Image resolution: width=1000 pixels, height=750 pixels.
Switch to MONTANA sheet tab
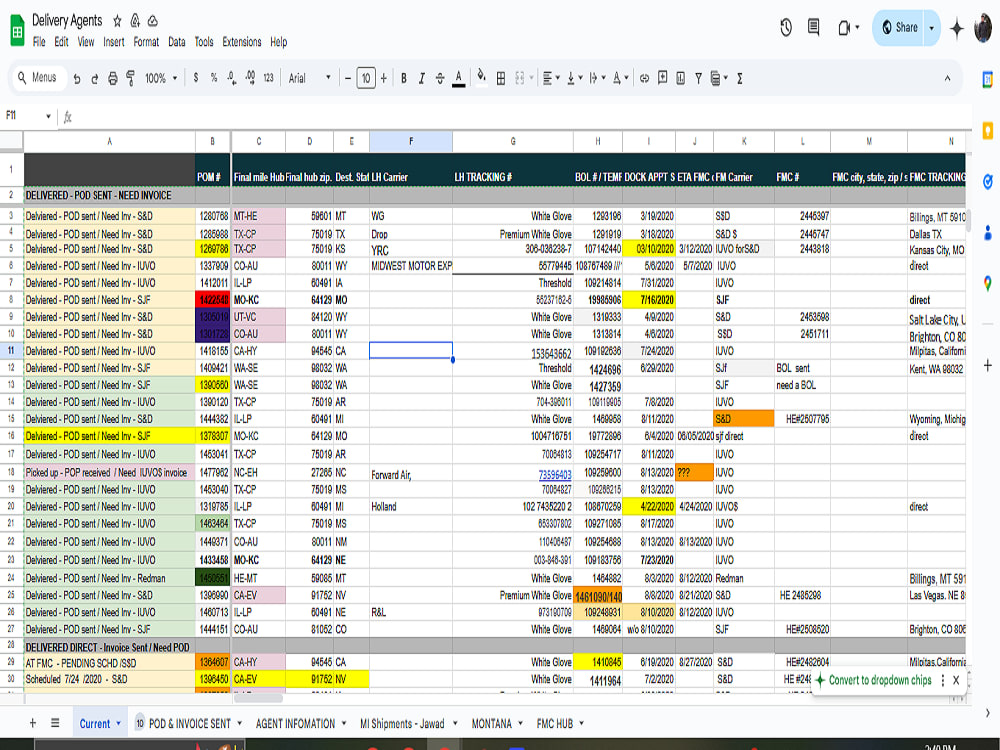[491, 724]
